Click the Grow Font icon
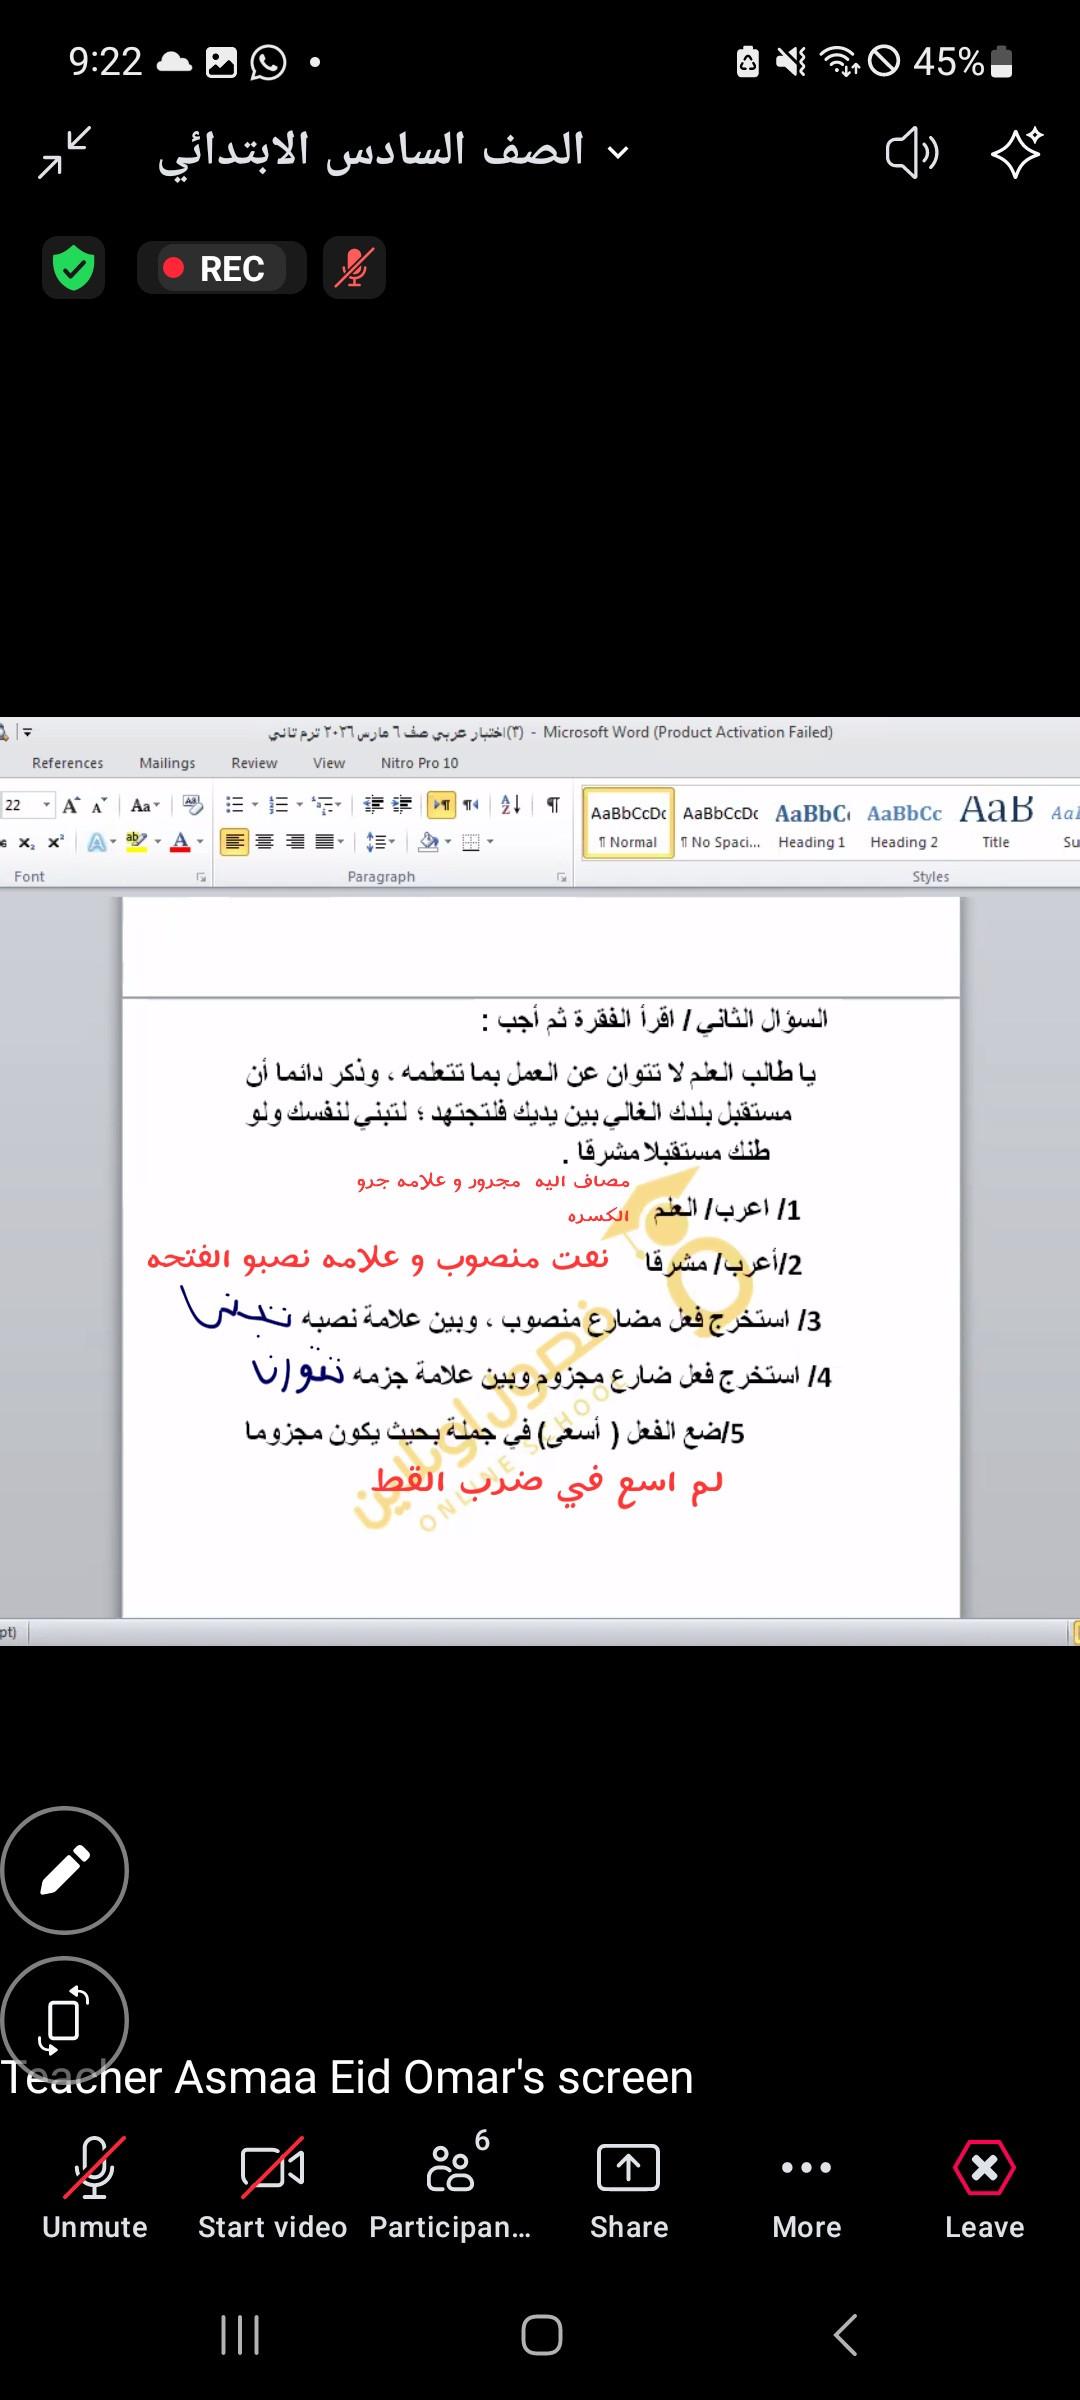Viewport: 1080px width, 2400px height. (x=71, y=805)
